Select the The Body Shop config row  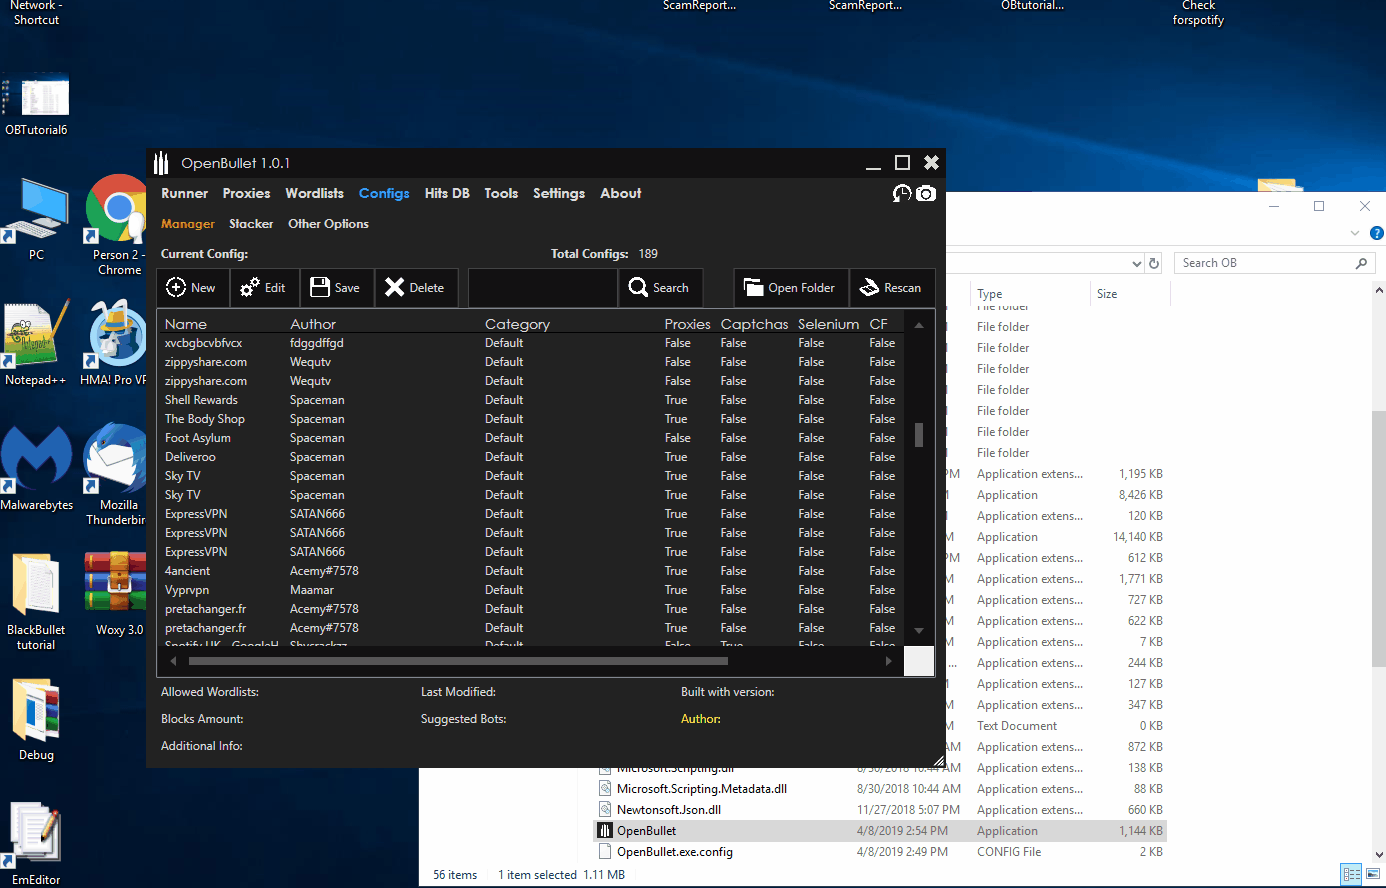pyautogui.click(x=532, y=419)
